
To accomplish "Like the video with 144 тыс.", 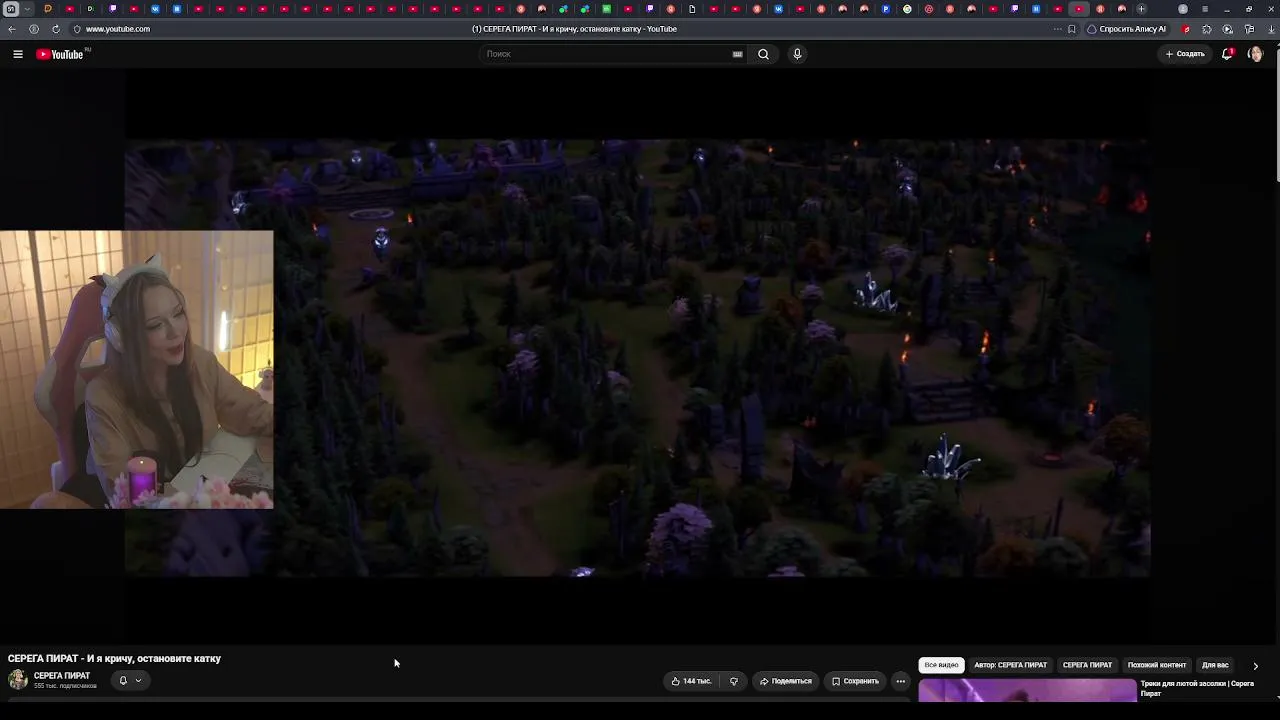I will (691, 681).
